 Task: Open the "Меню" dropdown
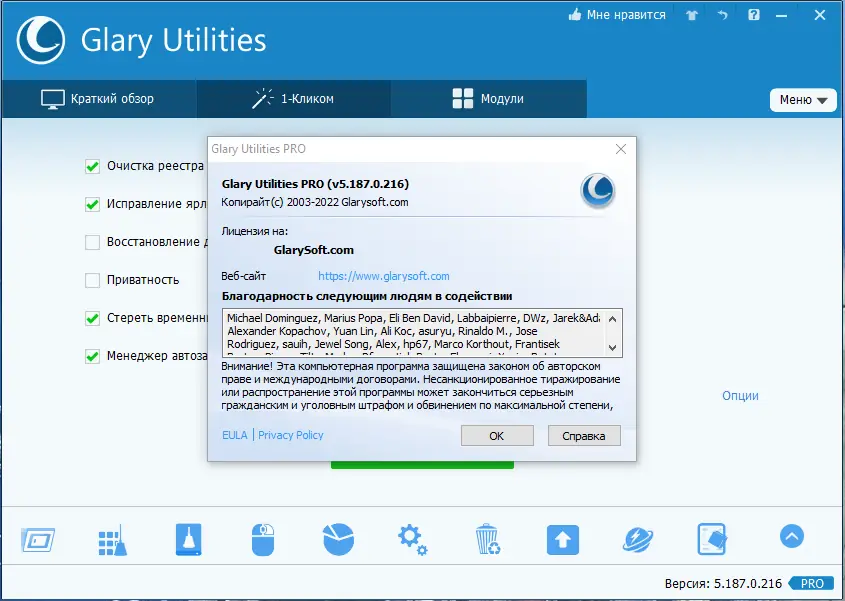tap(802, 100)
